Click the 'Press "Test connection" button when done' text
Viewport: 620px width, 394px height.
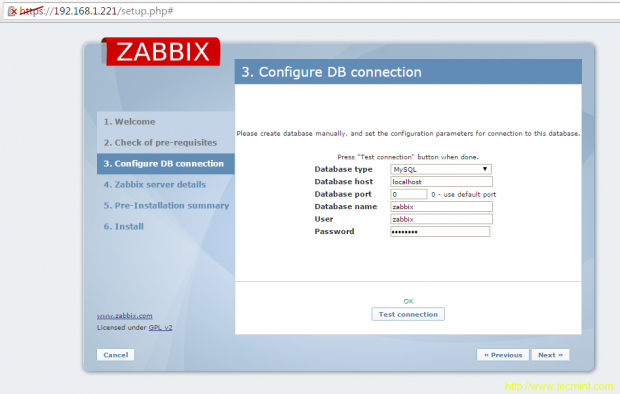(408, 157)
